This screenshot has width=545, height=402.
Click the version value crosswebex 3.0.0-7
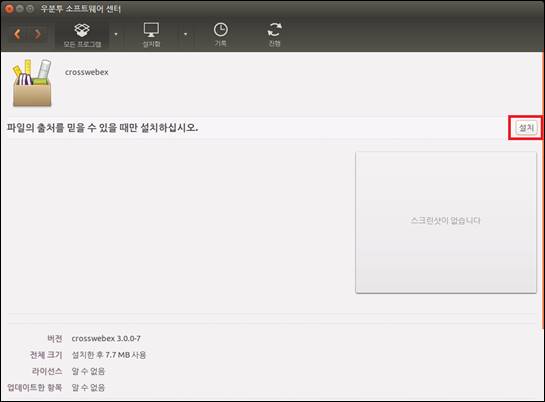(x=106, y=338)
